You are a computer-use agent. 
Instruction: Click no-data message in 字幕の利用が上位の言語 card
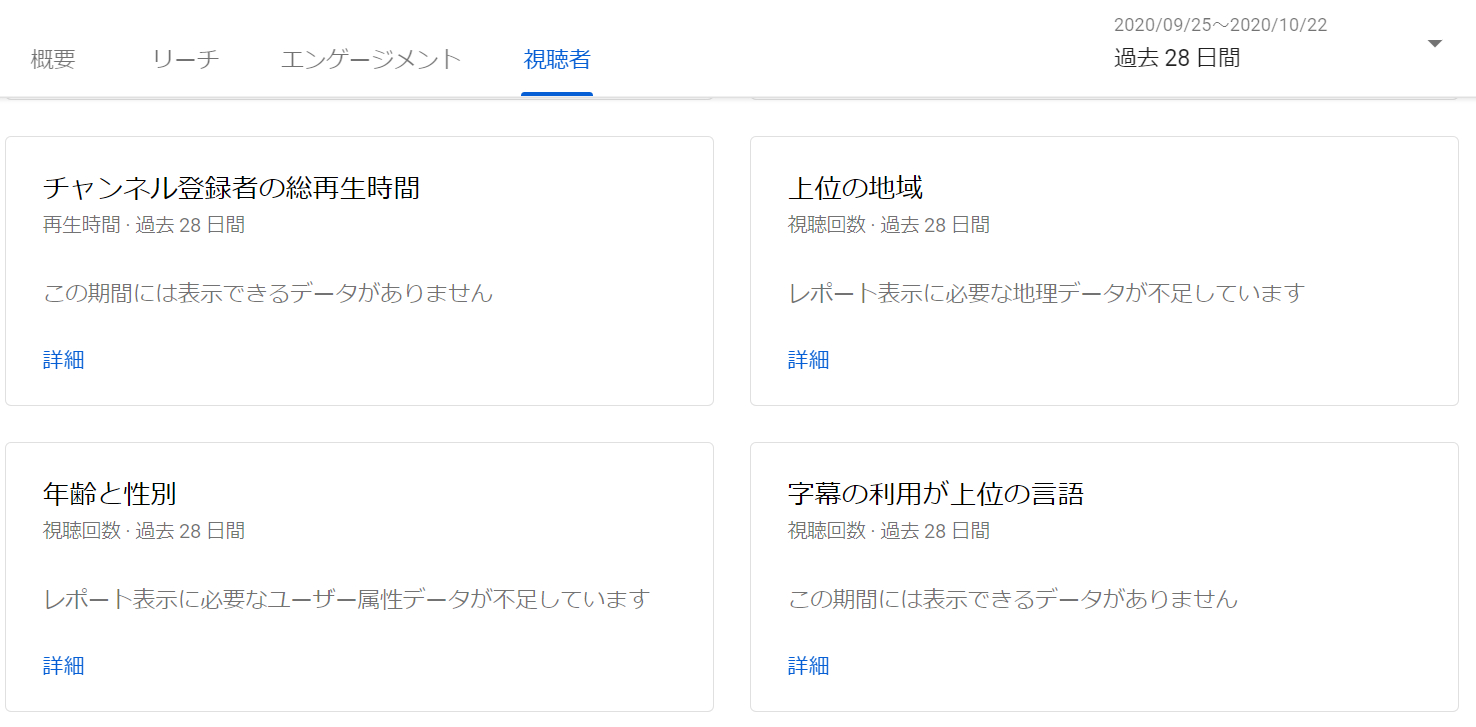pos(1013,600)
